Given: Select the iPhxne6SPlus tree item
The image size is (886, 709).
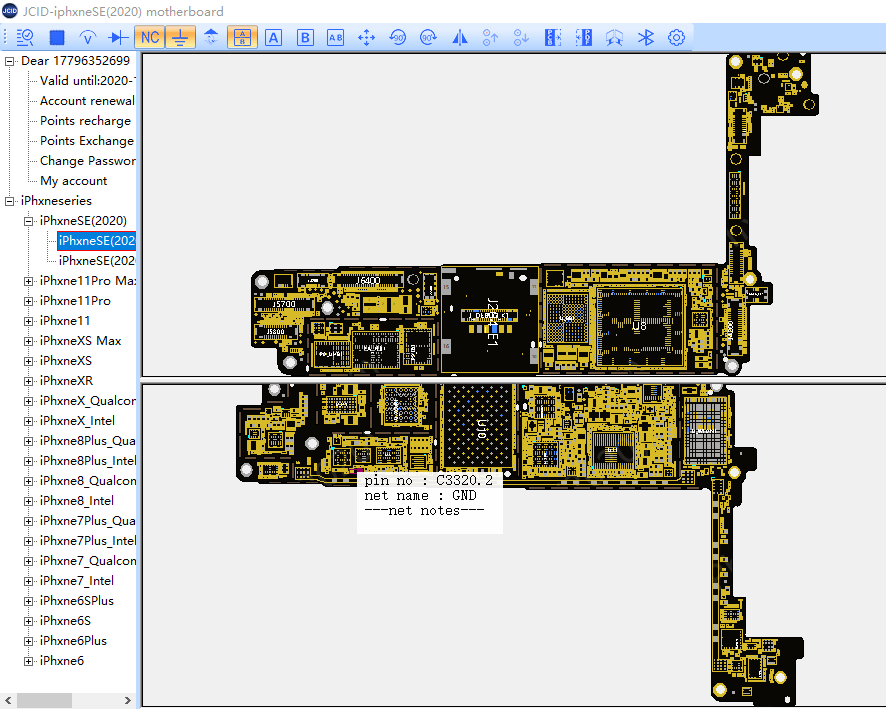Looking at the screenshot, I should [76, 601].
